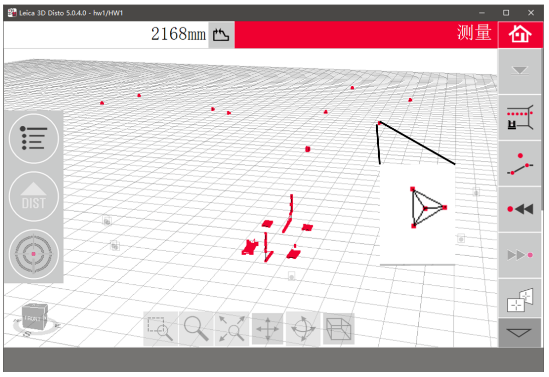549x377 pixels.
Task: Collapse toolbar with top arrow
Action: coord(520,71)
